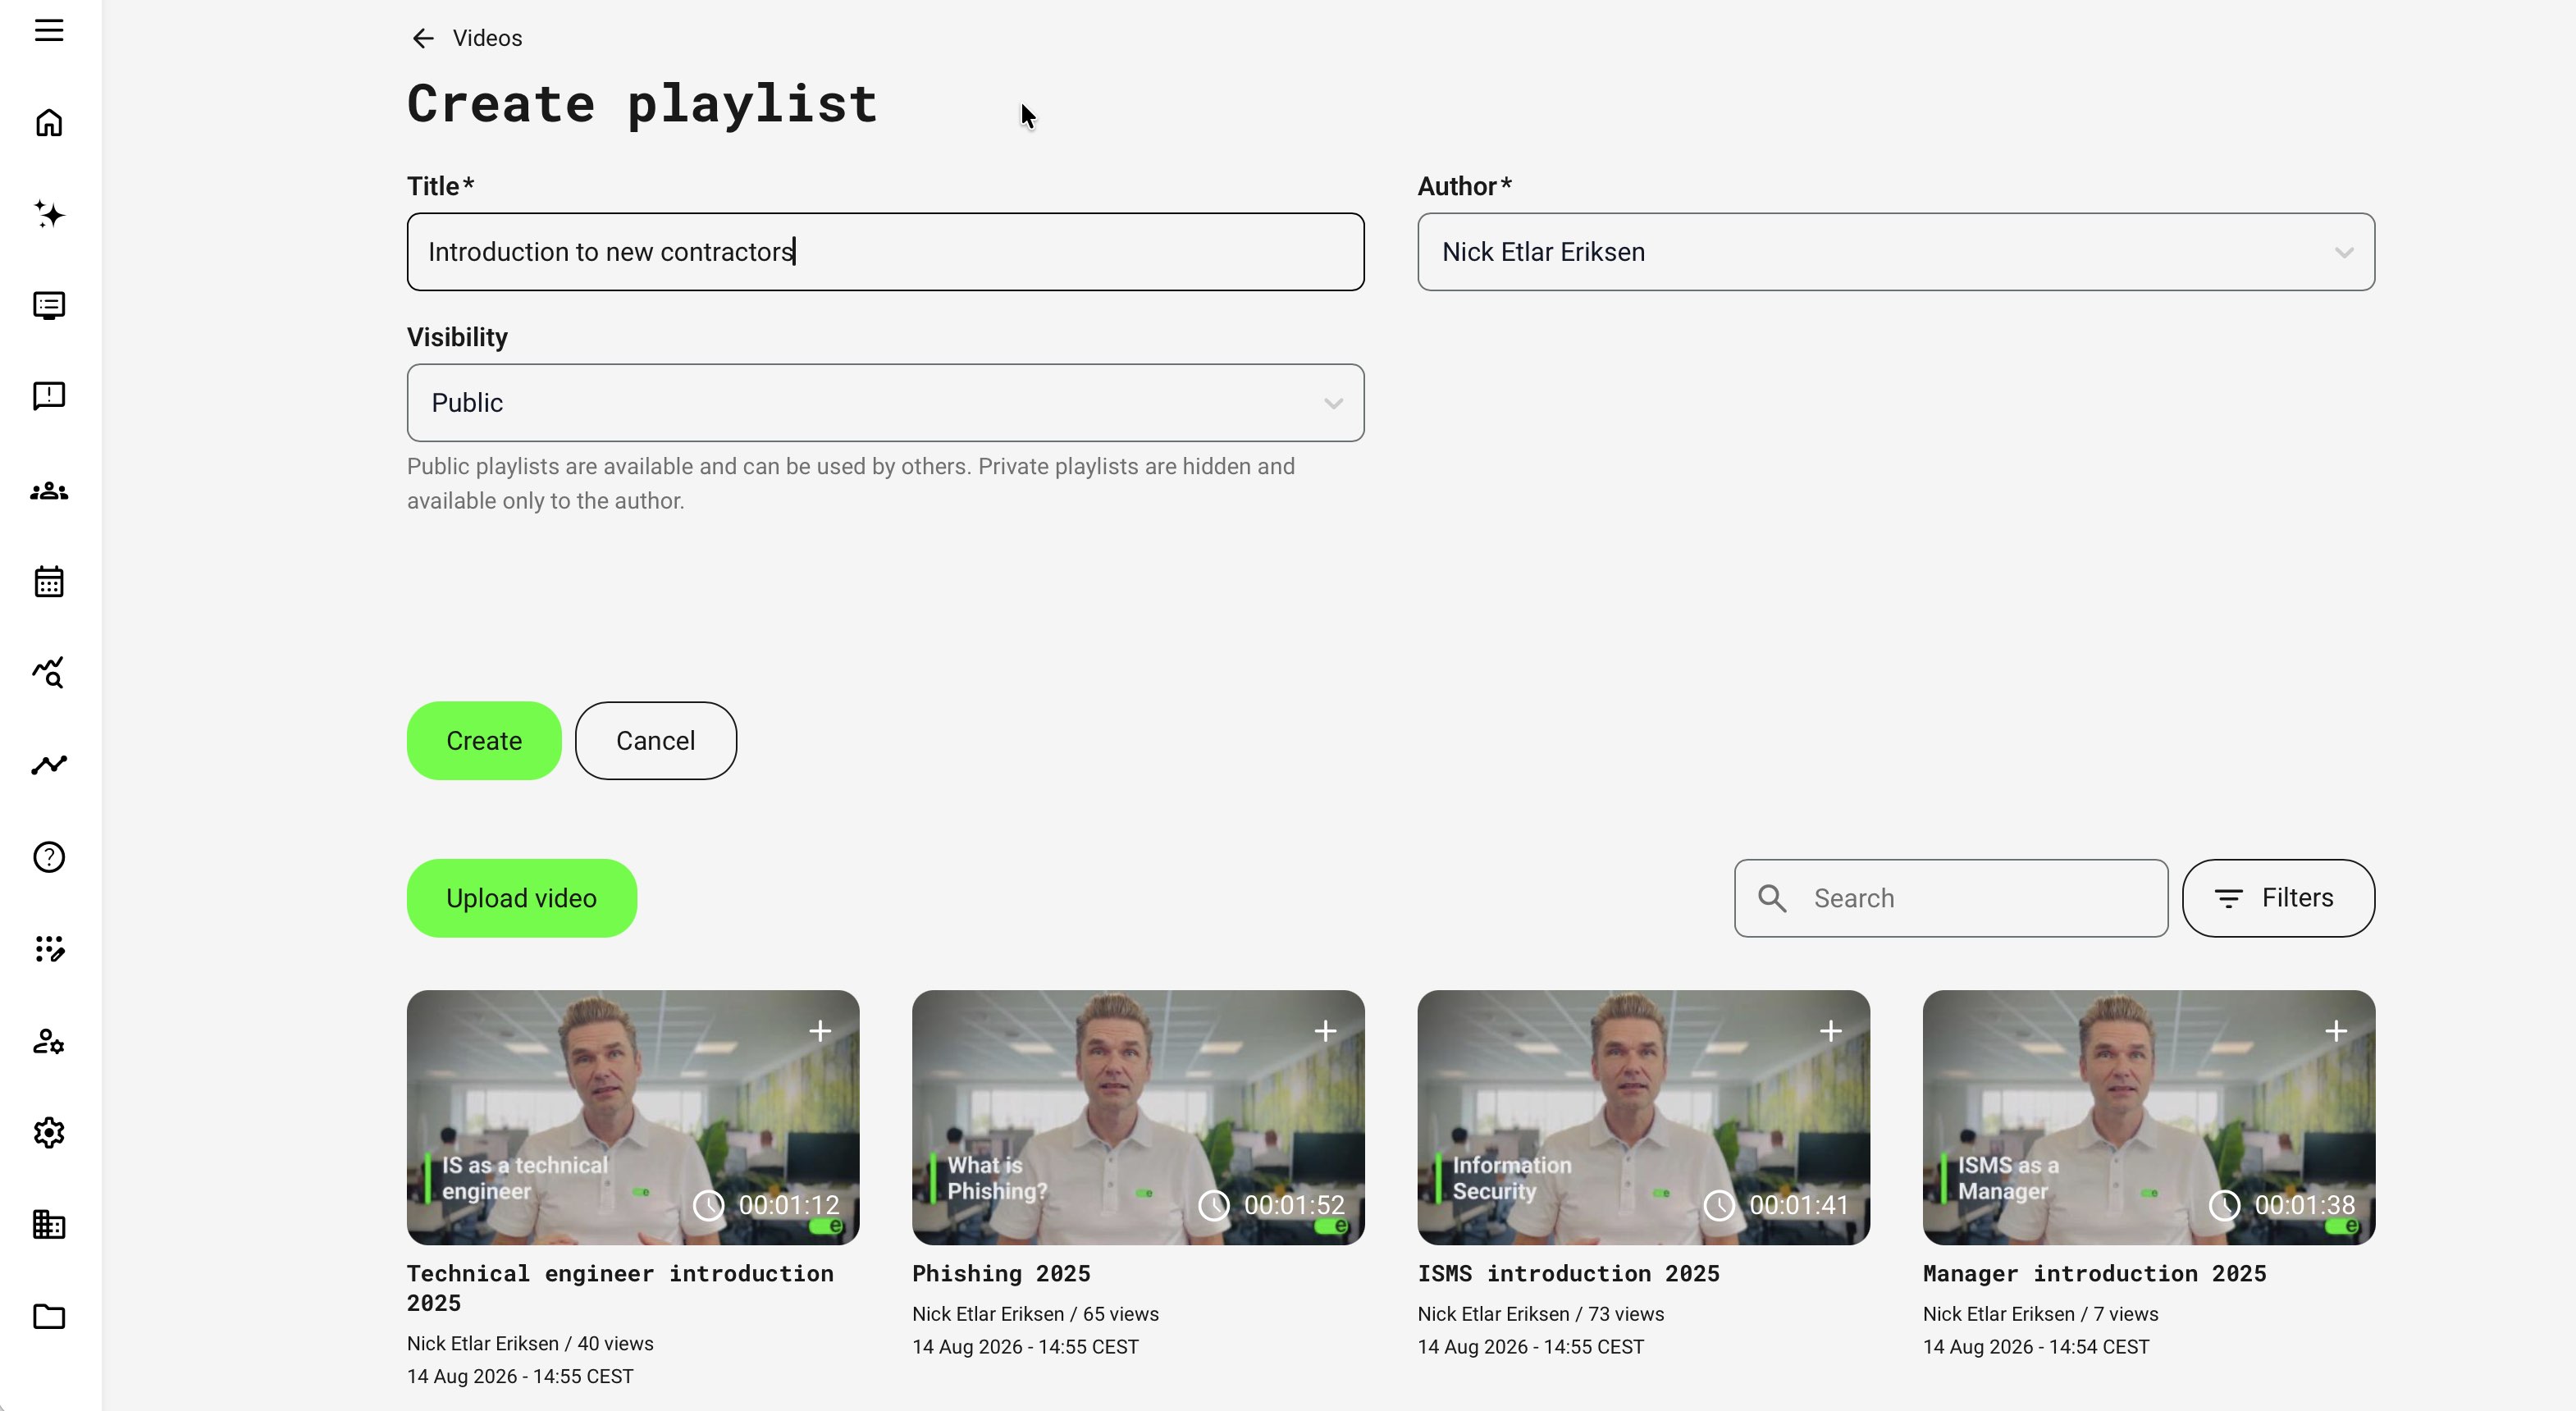This screenshot has height=1411, width=2576.
Task: Click the Videos breadcrumb link
Action: pos(487,38)
